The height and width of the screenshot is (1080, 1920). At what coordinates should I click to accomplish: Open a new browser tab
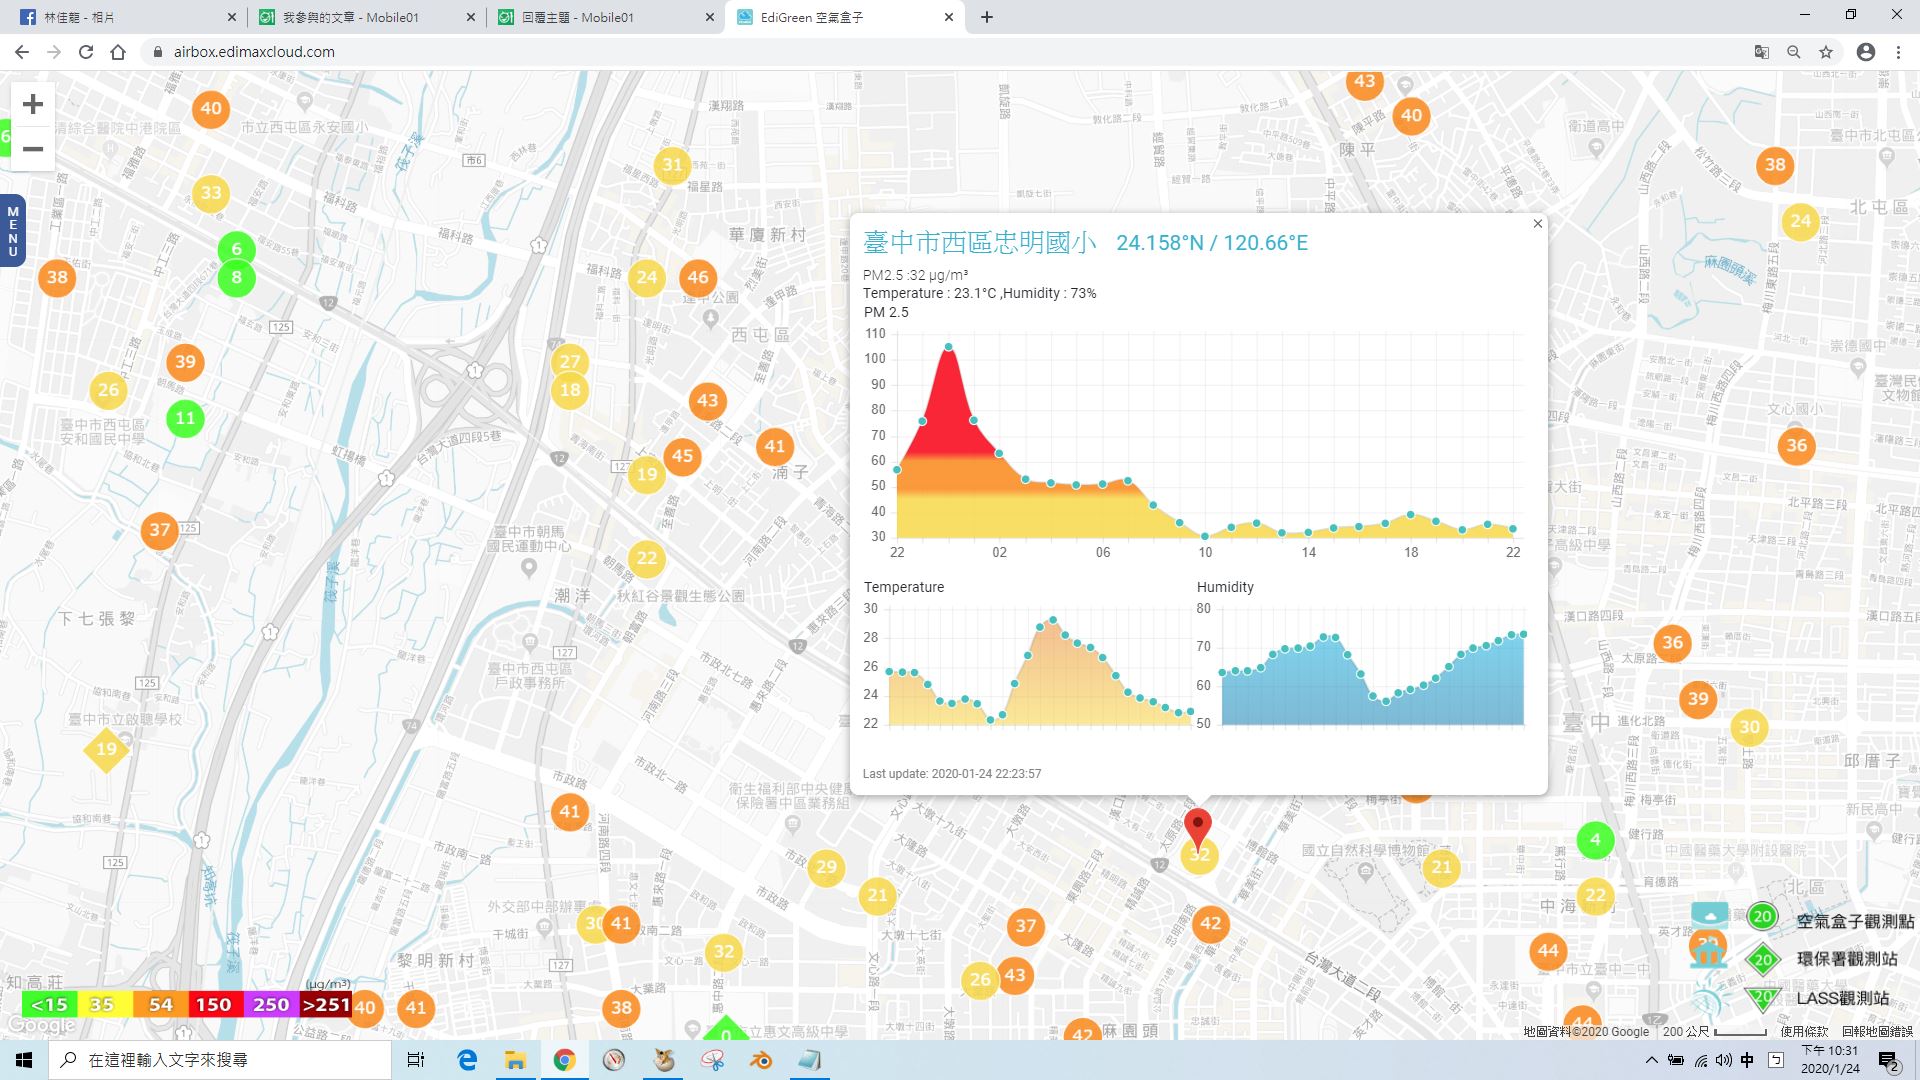(x=987, y=17)
